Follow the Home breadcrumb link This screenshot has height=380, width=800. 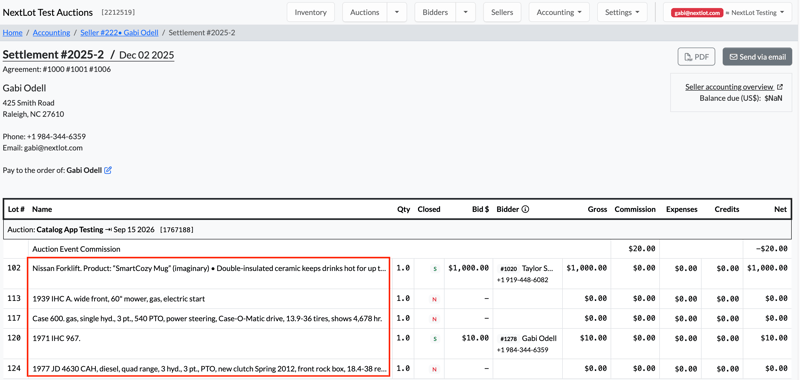tap(13, 33)
